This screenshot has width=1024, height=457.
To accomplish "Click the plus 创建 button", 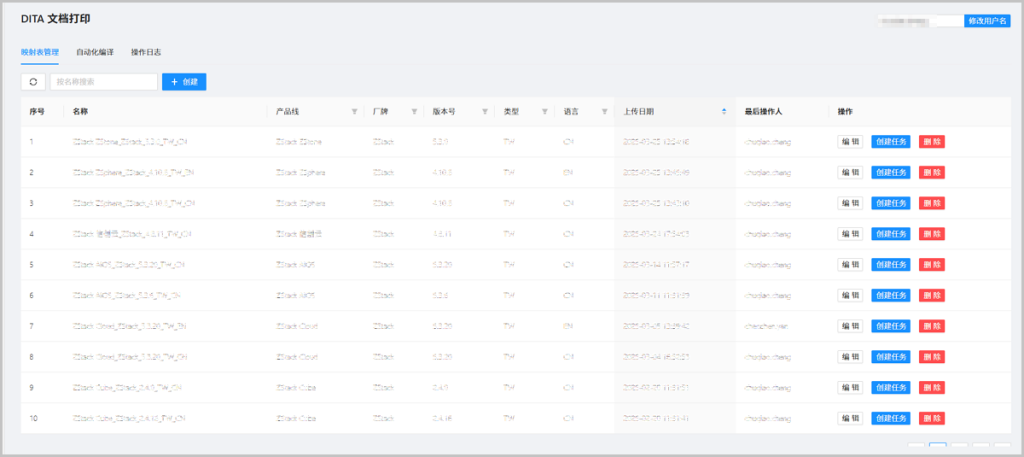I will click(184, 82).
